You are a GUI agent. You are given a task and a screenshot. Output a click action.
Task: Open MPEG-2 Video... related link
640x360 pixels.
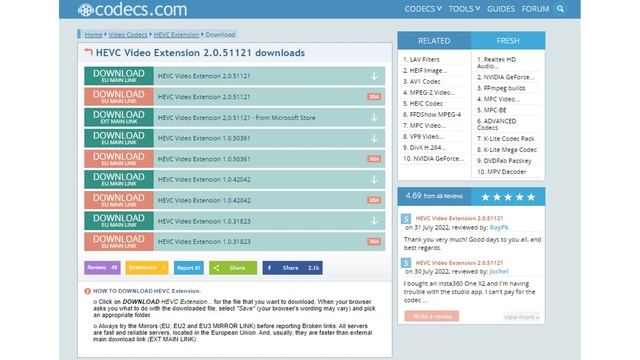tap(432, 93)
